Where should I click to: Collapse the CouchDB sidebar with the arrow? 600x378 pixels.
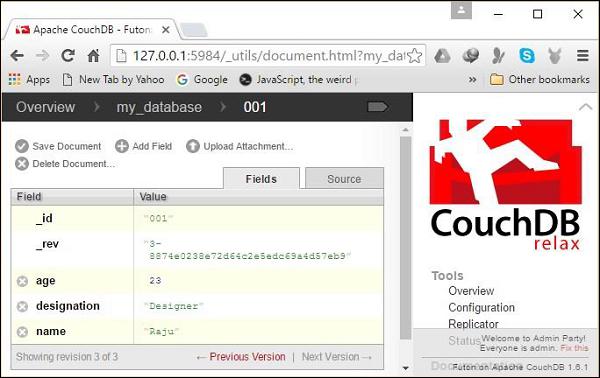coord(585,107)
